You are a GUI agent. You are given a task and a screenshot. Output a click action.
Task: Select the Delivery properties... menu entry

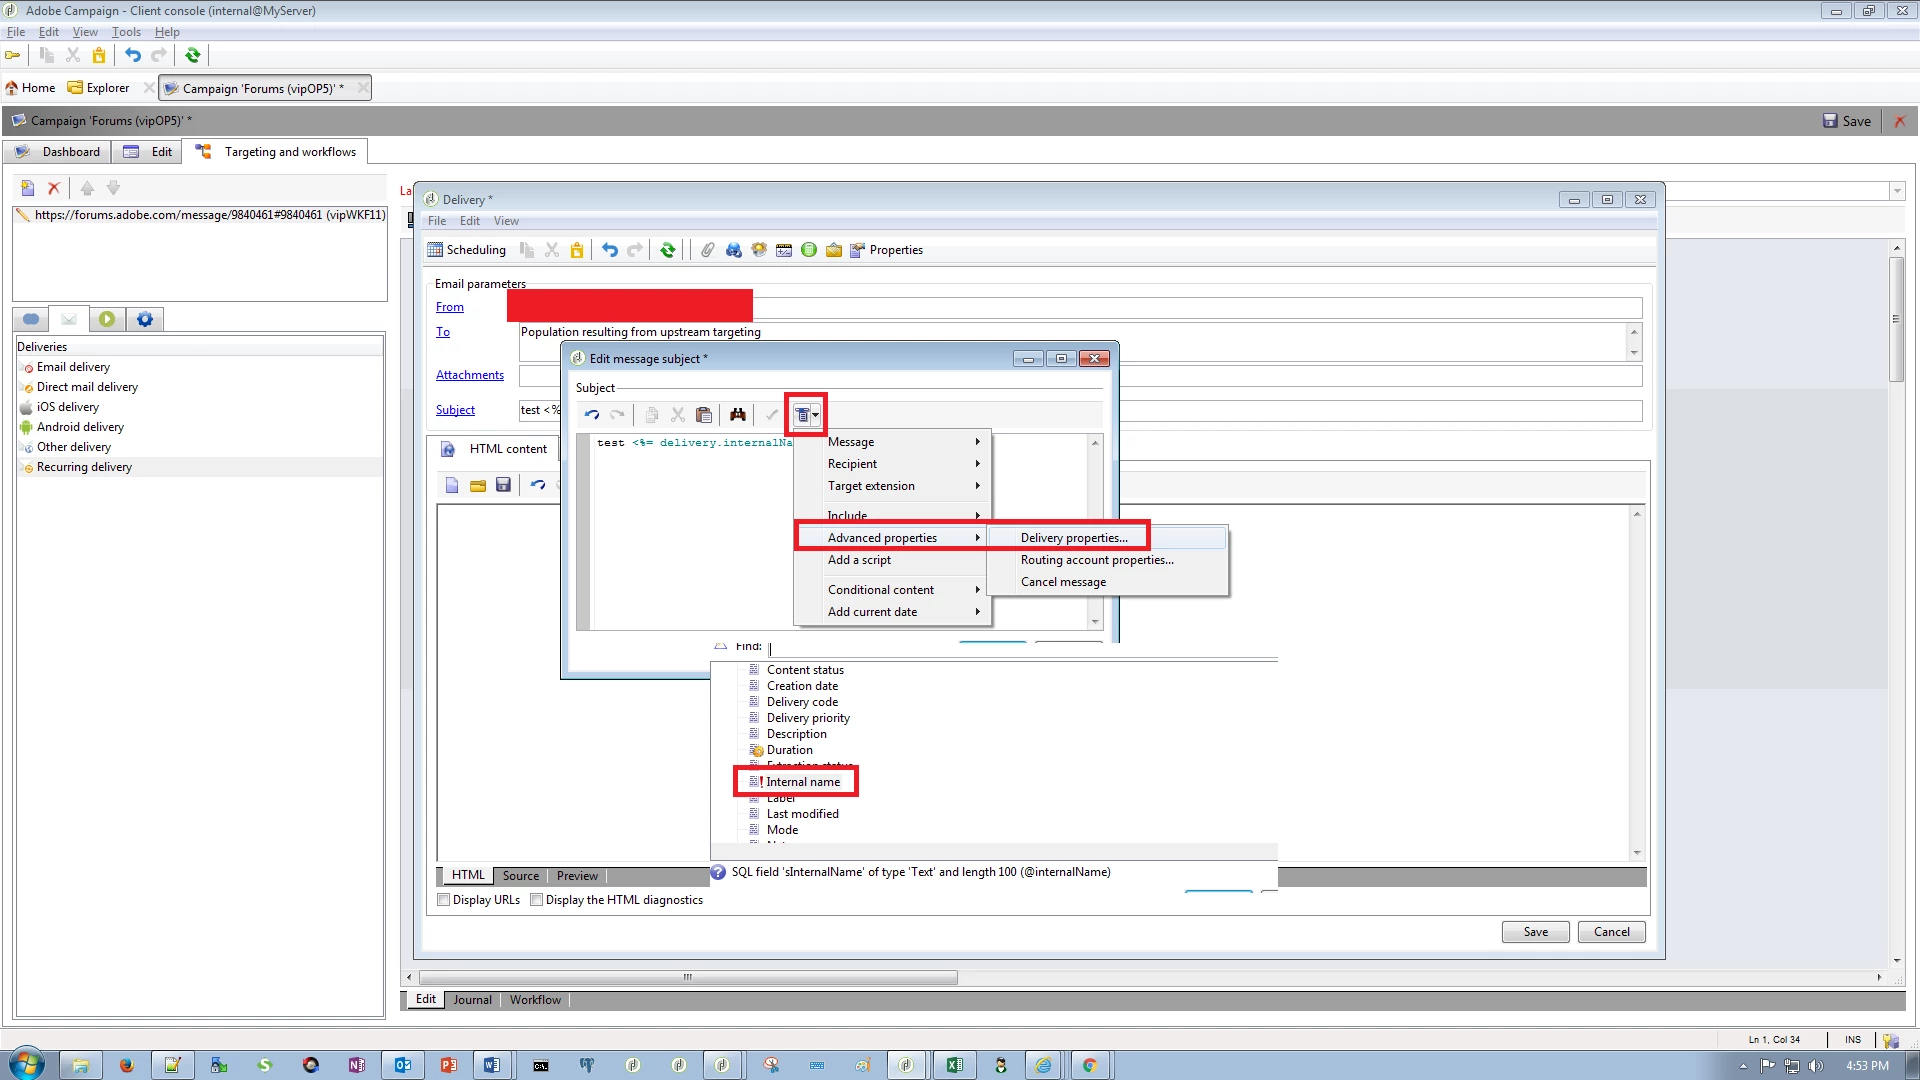coord(1074,538)
